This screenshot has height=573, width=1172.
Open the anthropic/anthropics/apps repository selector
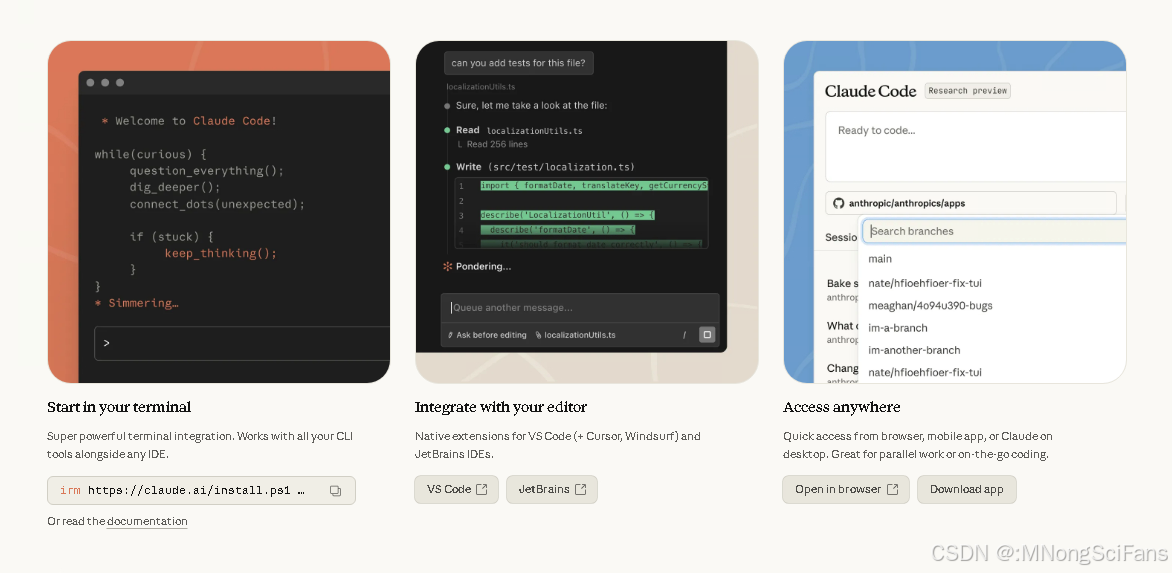[x=971, y=203]
